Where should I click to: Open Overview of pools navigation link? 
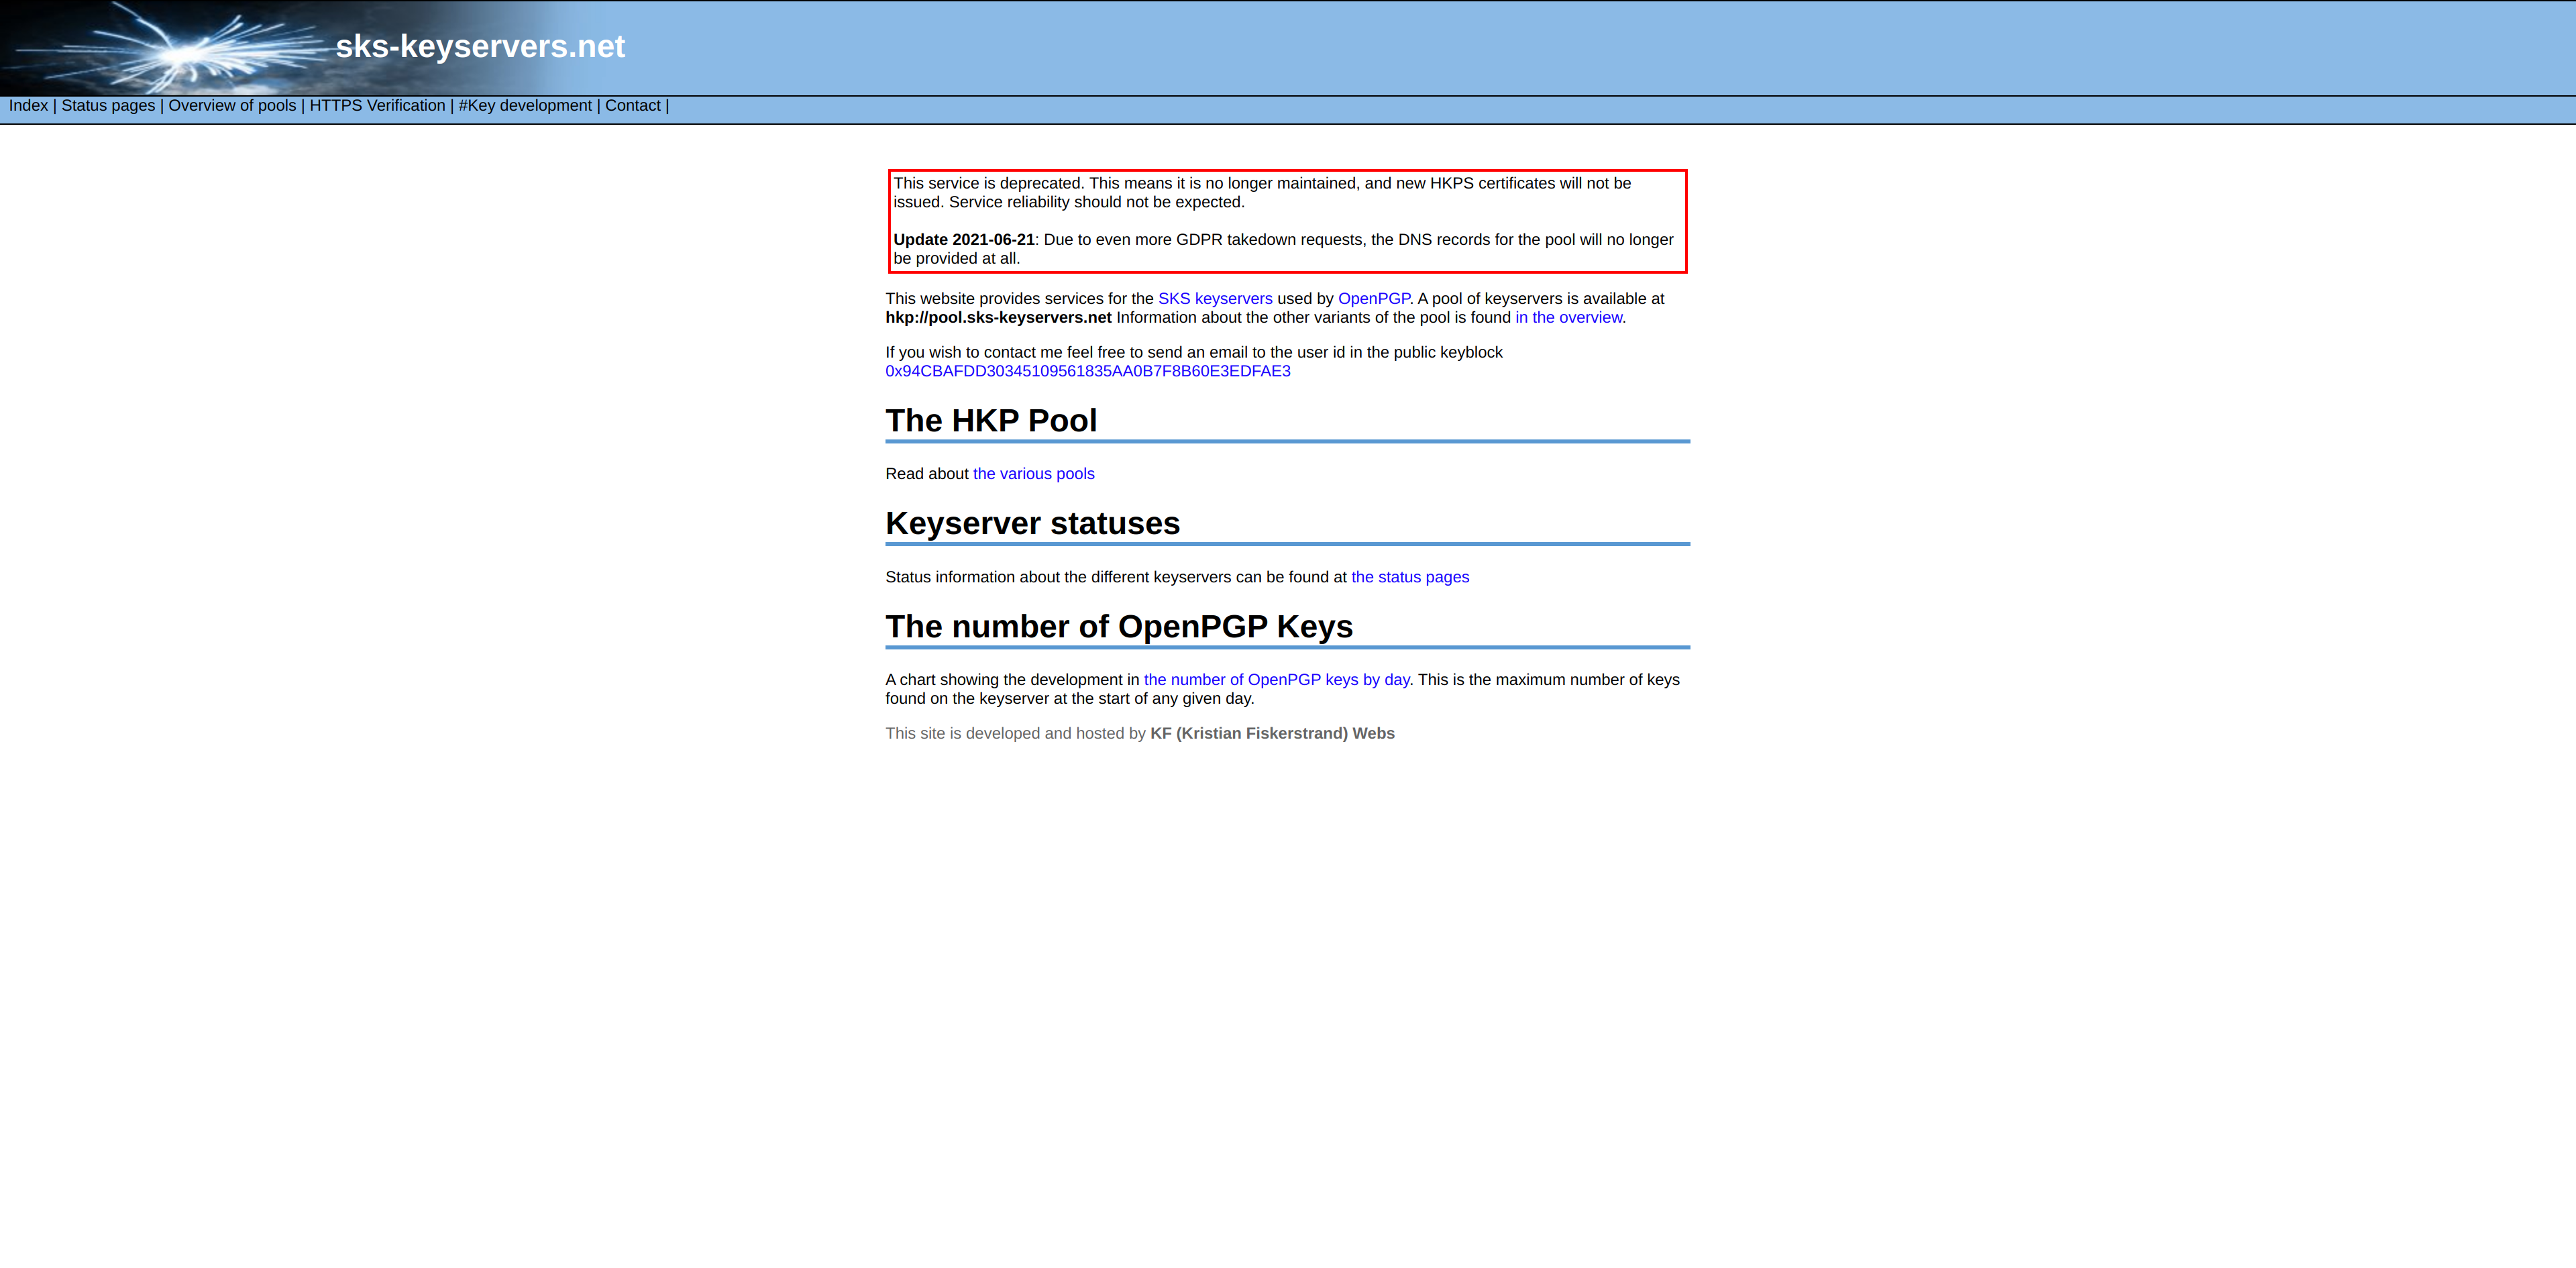tap(232, 106)
